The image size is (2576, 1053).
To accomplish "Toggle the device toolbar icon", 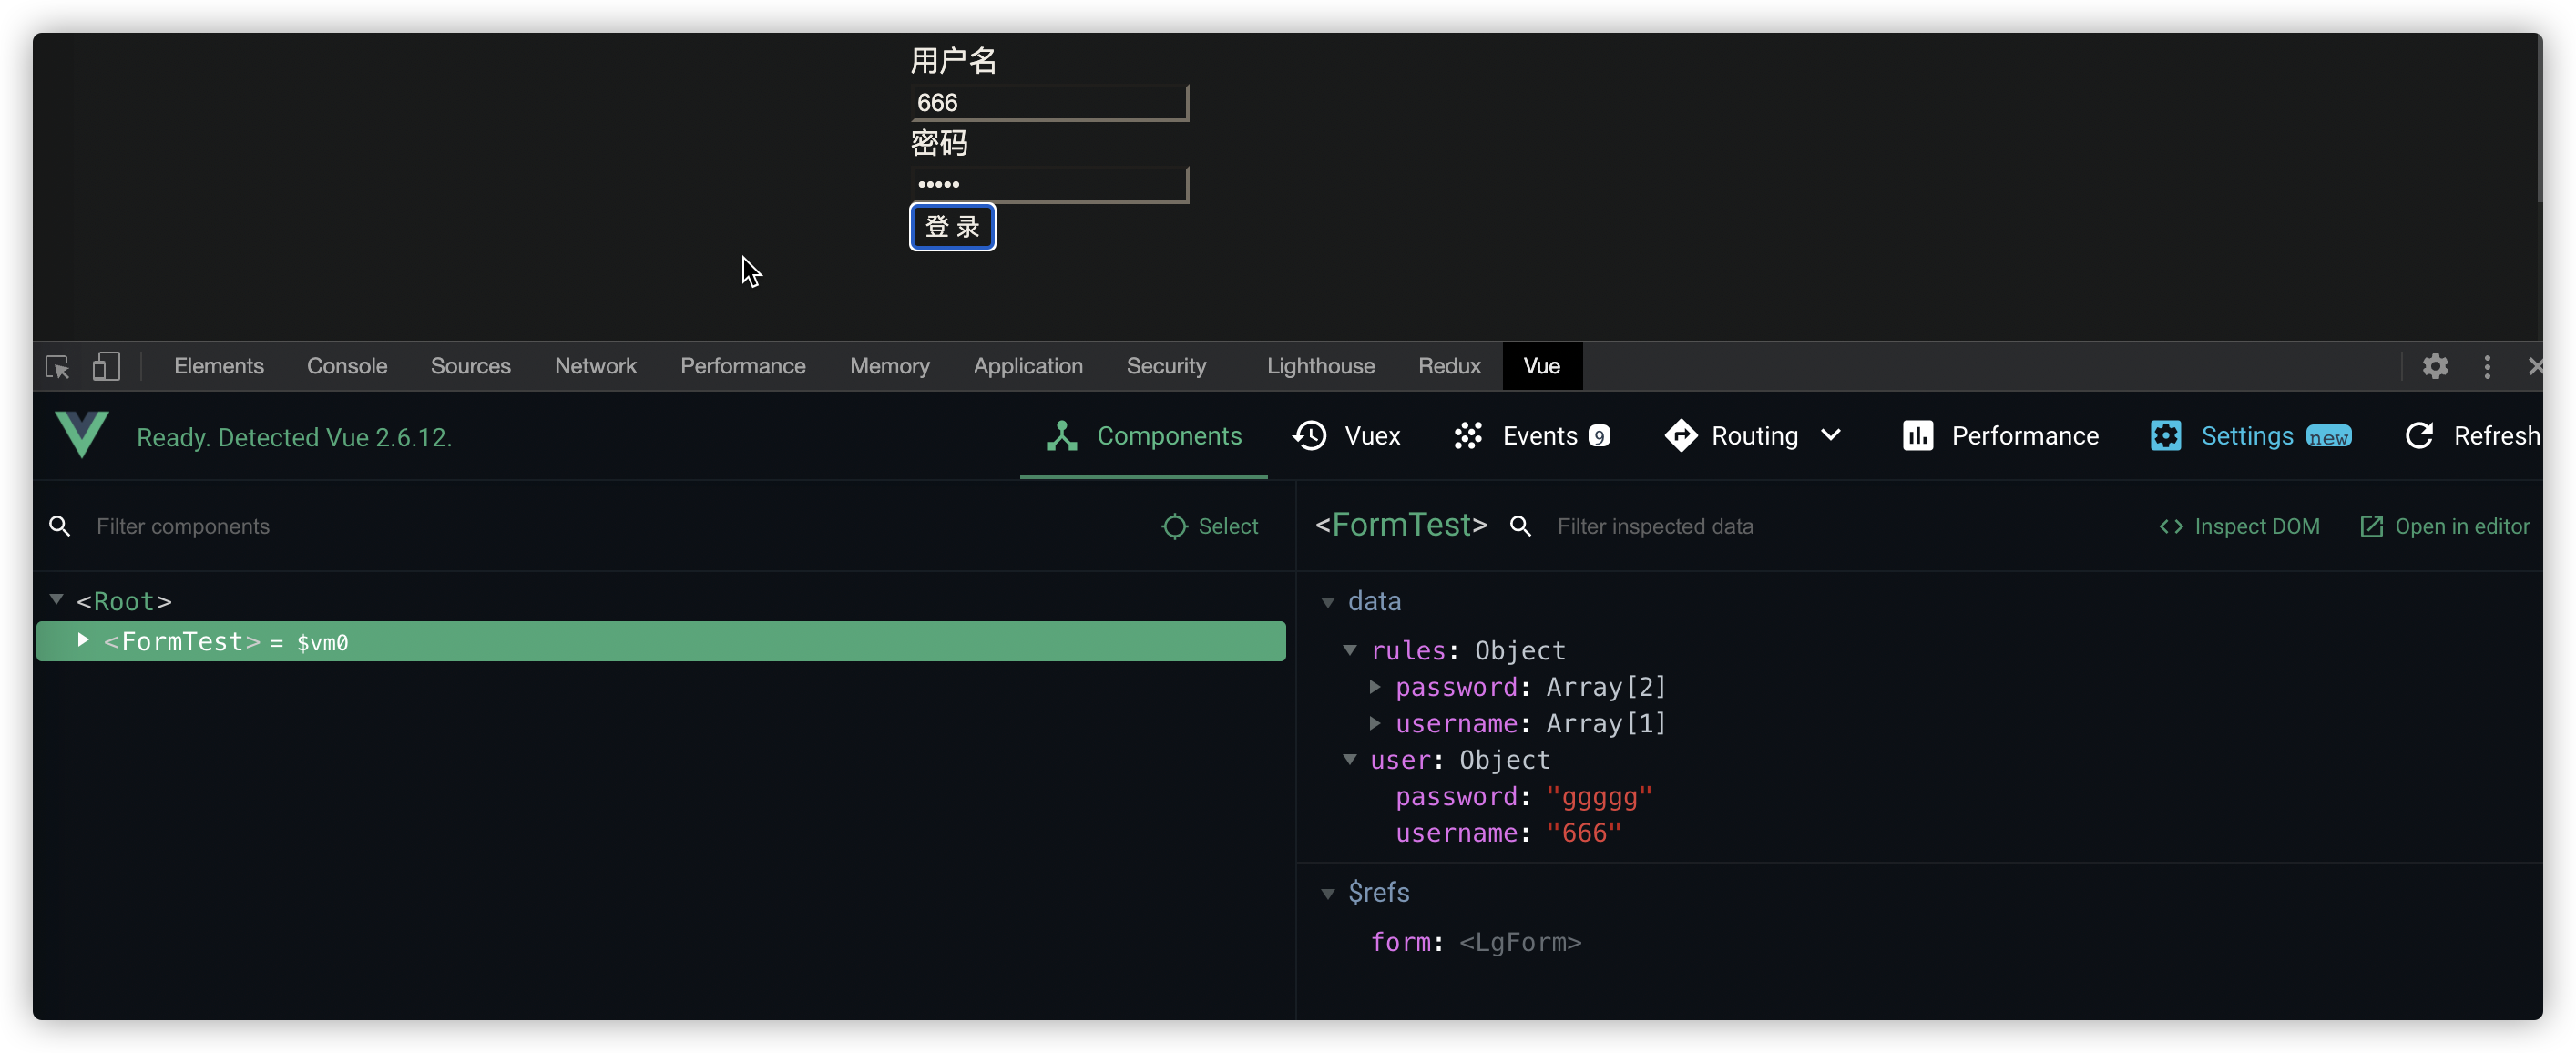I will pyautogui.click(x=106, y=367).
